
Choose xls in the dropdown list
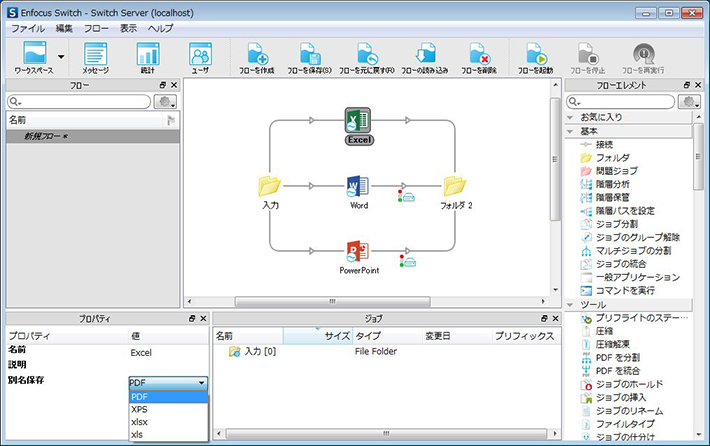168,435
